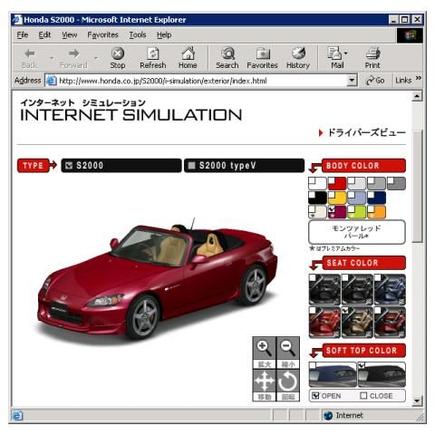Select the move (移動) tool

(x=264, y=385)
